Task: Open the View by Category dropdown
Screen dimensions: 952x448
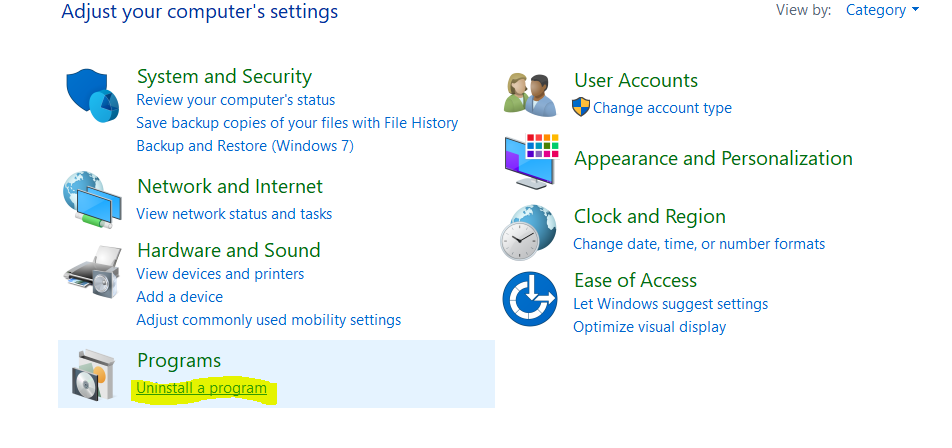Action: click(882, 11)
